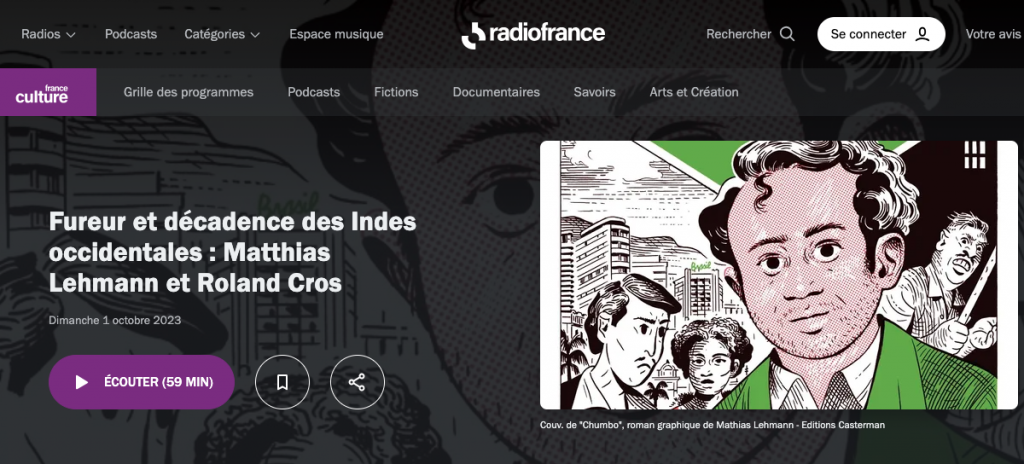Expand the Catégories dropdown menu
The height and width of the screenshot is (464, 1024).
222,34
